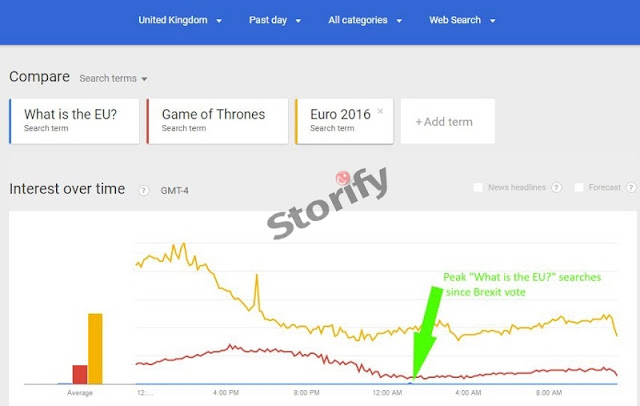Image resolution: width=640 pixels, height=406 pixels.
Task: Expand the Search terms compare dropdown
Action: [113, 78]
